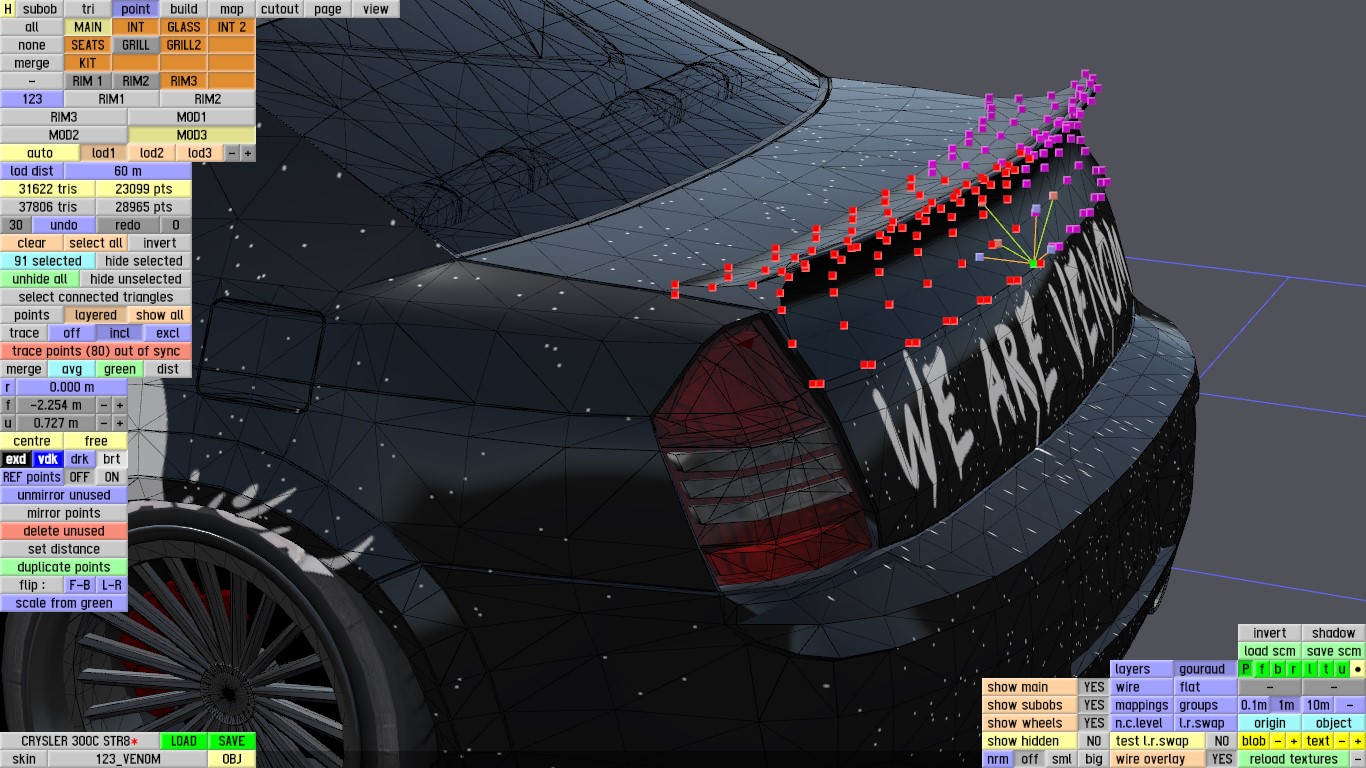The height and width of the screenshot is (768, 1366).
Task: Toggle YES beside show subobs
Action: tap(1094, 705)
